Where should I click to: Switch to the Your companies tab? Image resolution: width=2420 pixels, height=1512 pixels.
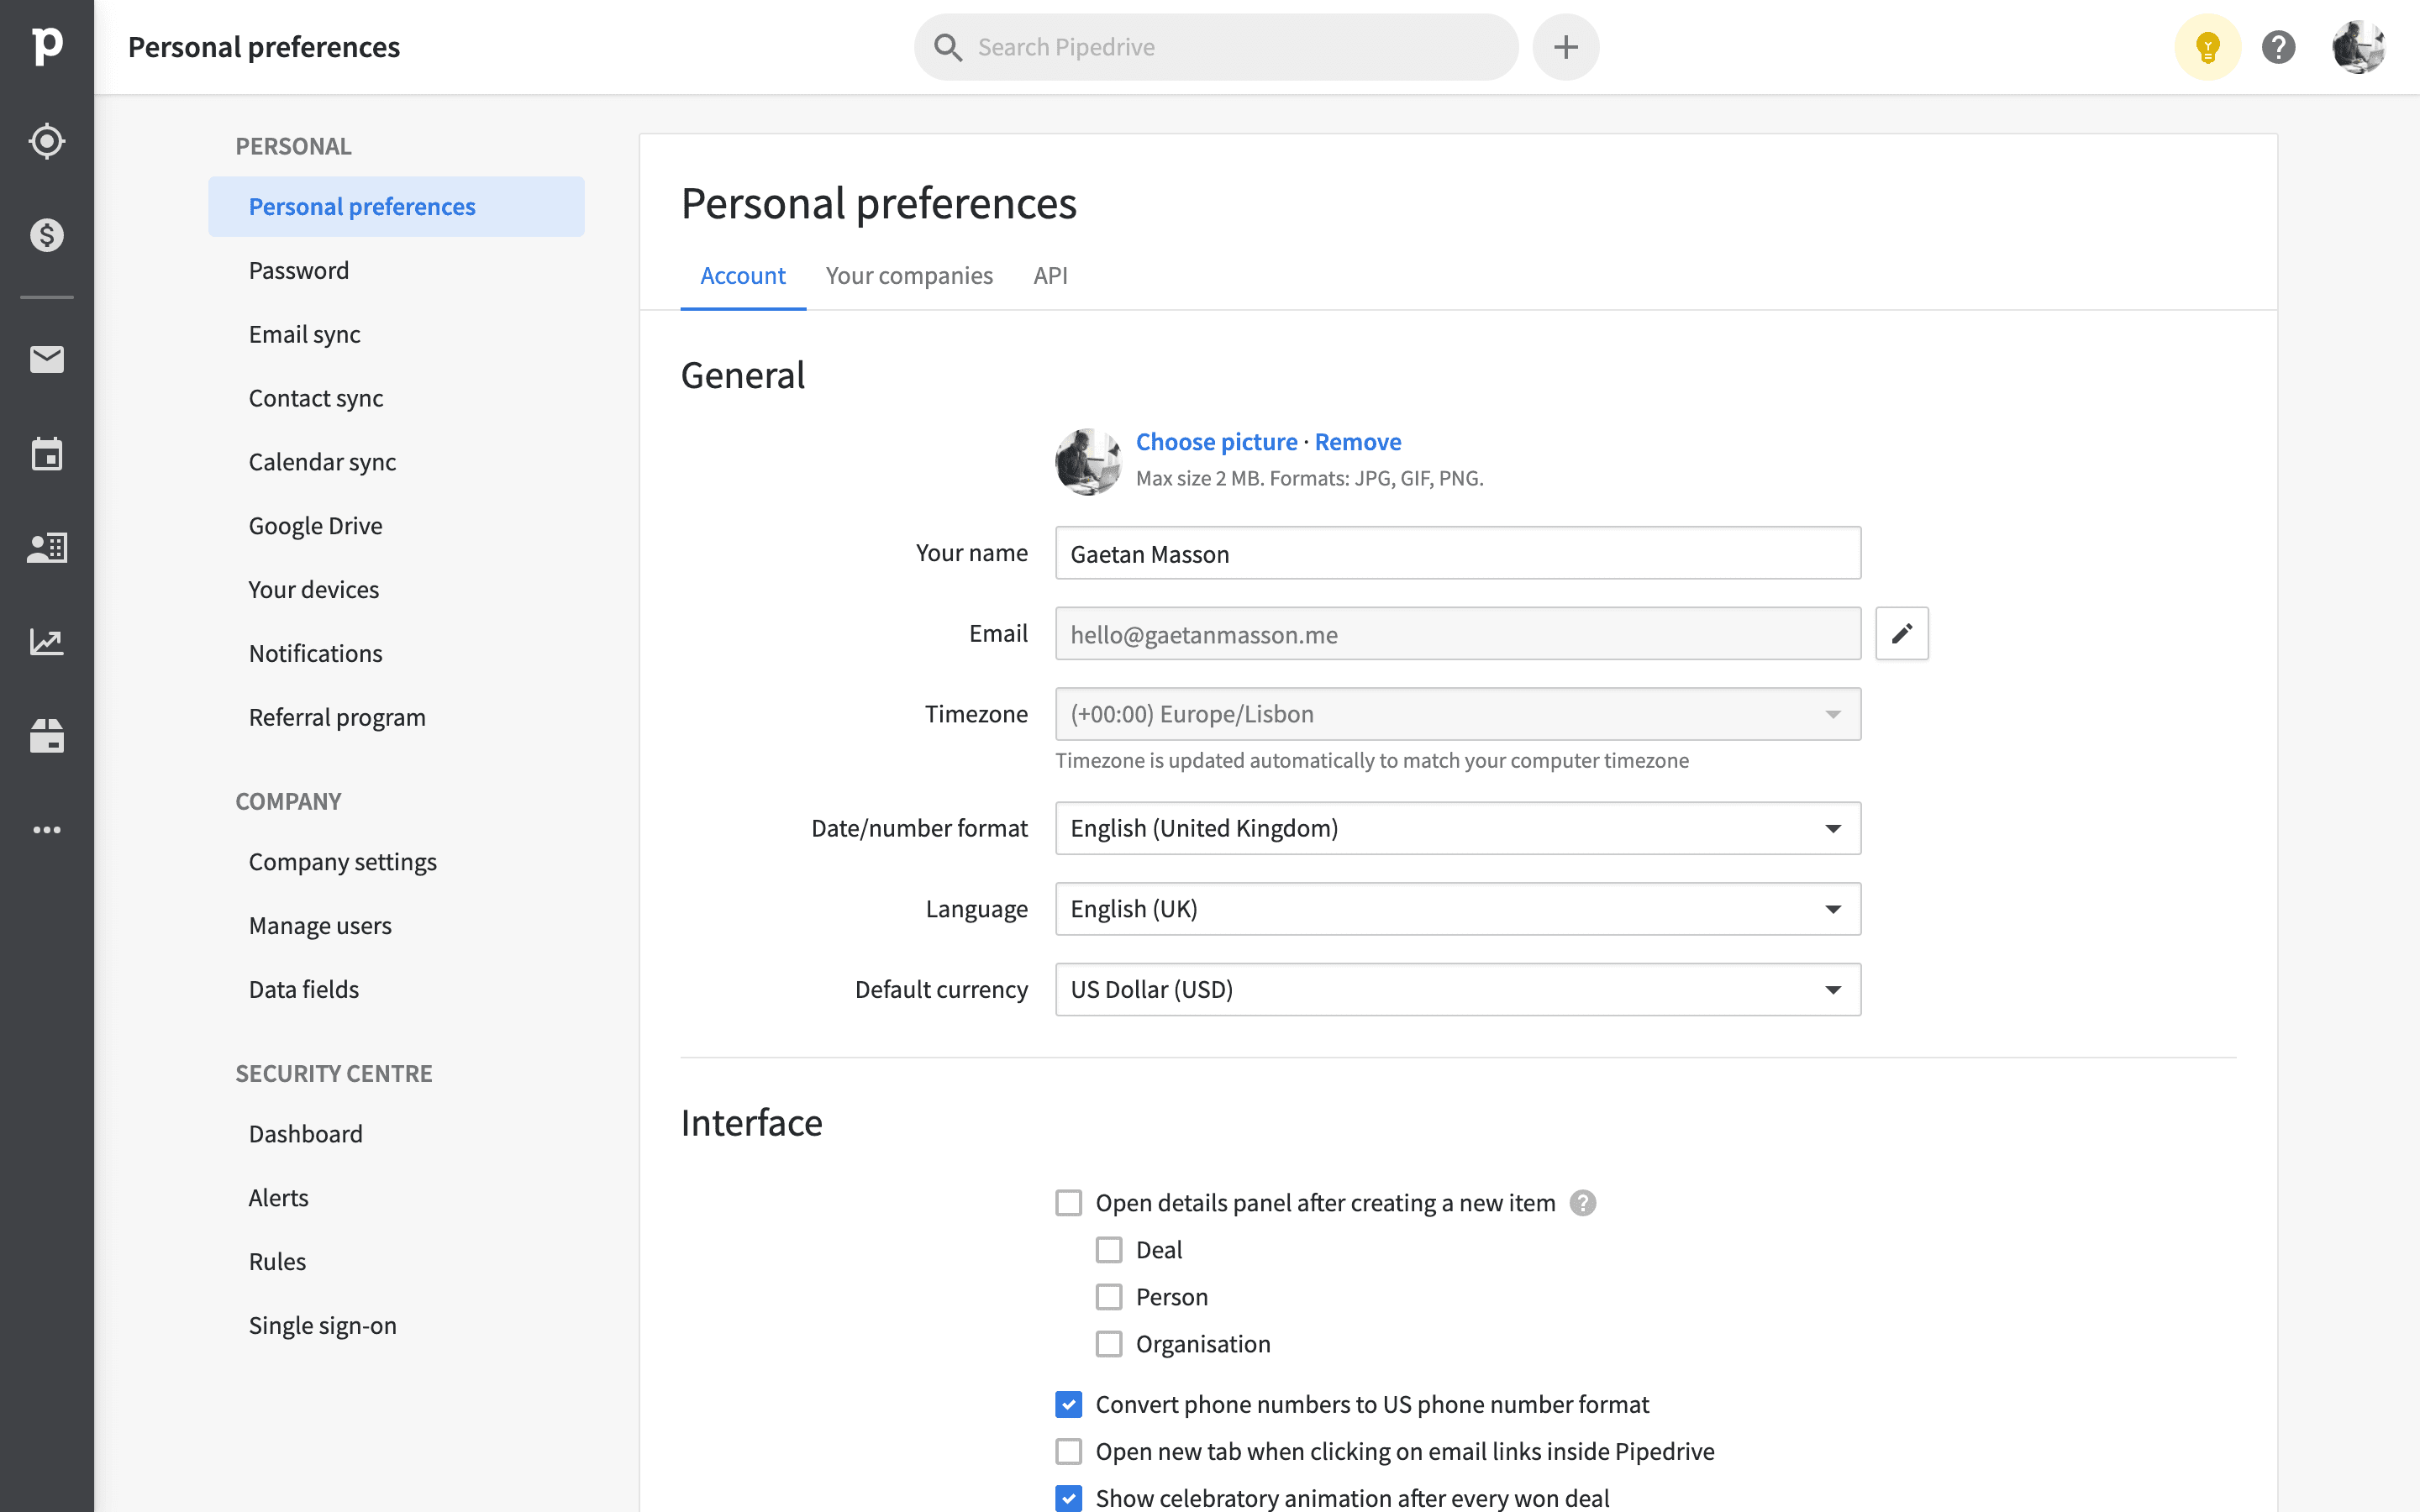point(909,275)
